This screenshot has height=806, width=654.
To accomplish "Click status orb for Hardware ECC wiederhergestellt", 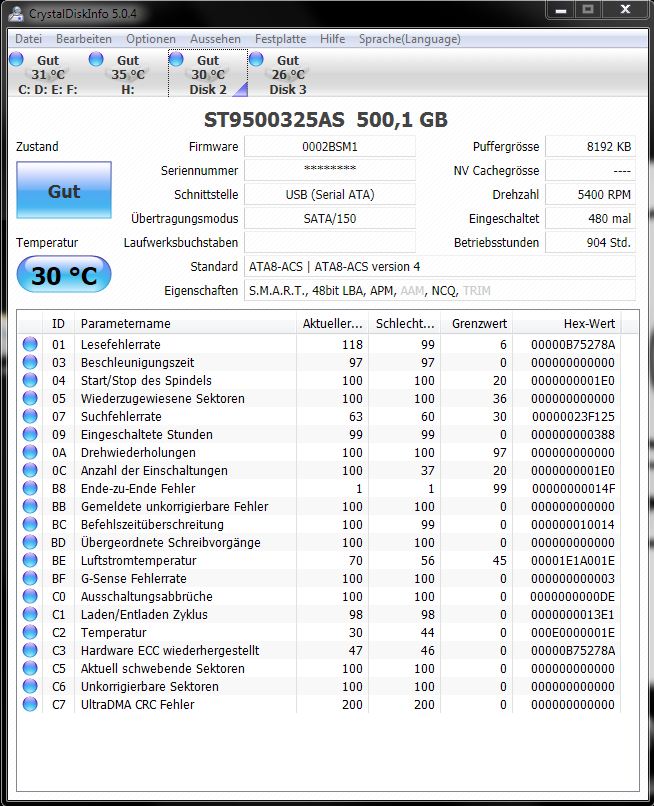I will (30, 650).
